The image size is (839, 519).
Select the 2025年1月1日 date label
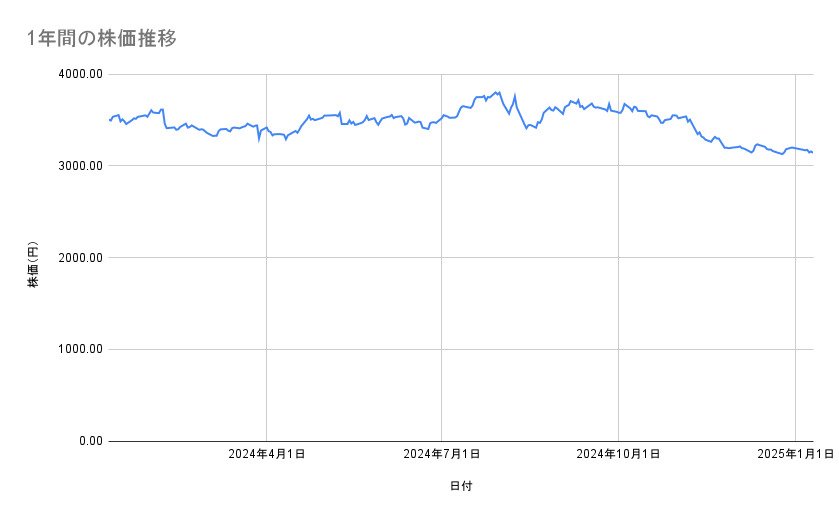tap(795, 455)
